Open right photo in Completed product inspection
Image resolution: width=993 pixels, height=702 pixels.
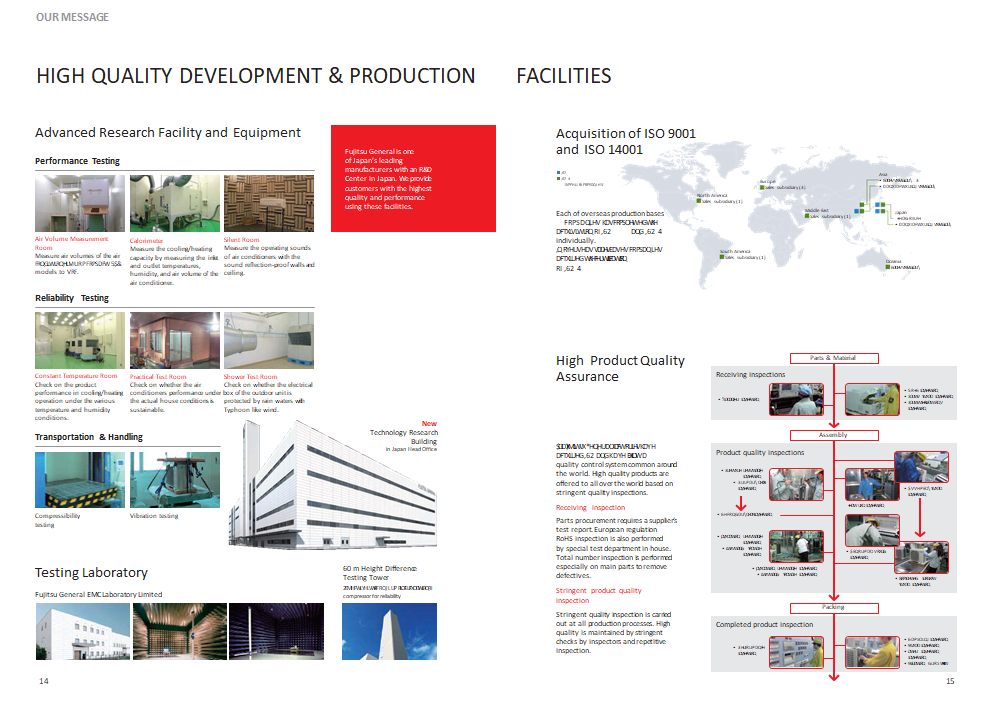pos(873,653)
